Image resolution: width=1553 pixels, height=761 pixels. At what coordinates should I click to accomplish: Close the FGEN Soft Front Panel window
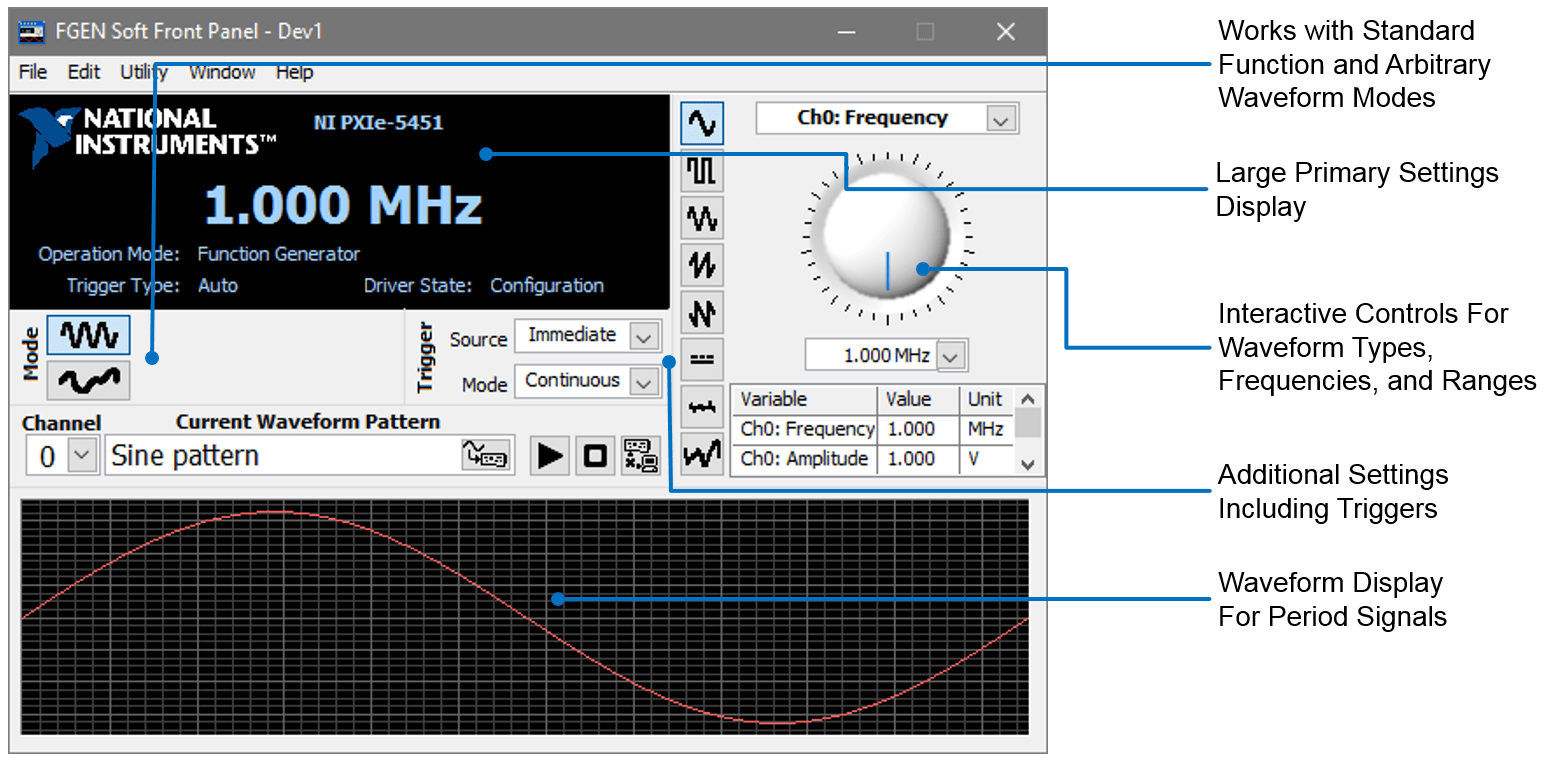pos(1006,32)
